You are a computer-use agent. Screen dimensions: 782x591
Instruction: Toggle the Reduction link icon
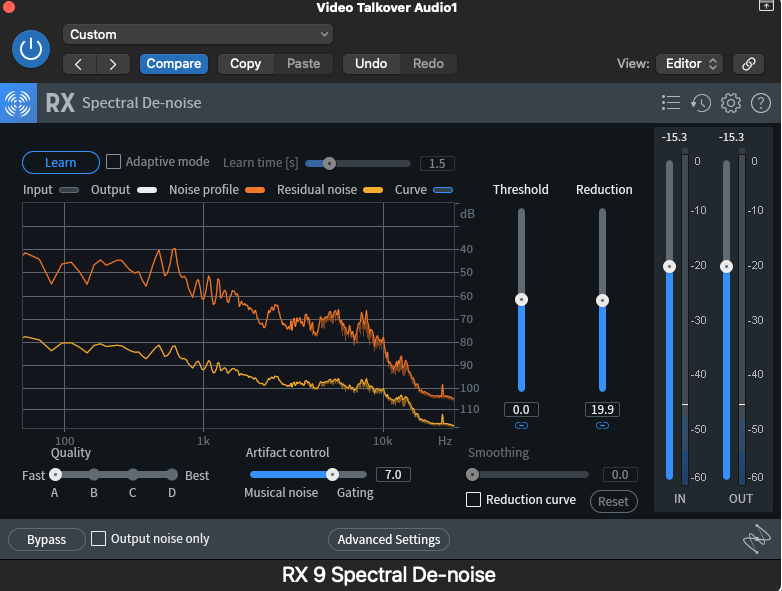(602, 425)
